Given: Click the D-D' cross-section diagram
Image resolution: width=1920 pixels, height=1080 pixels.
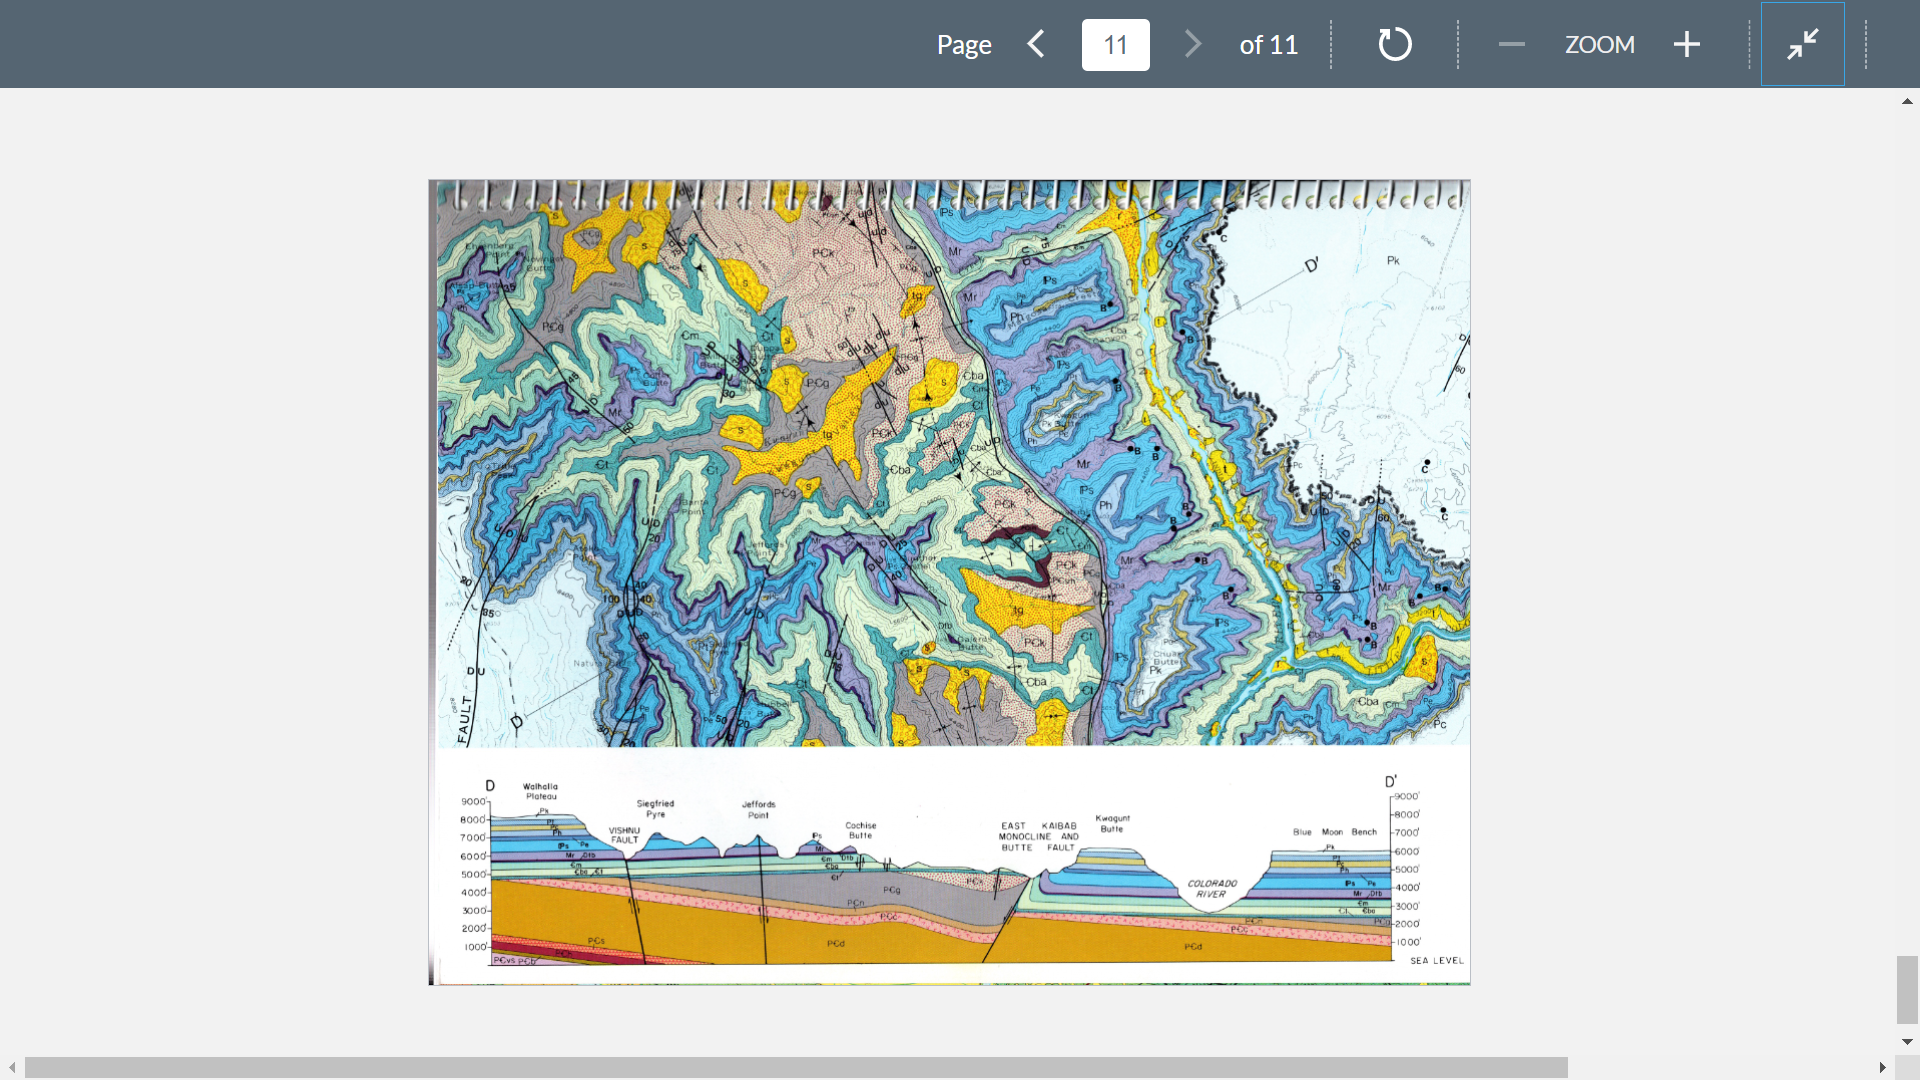Looking at the screenshot, I should 950,875.
